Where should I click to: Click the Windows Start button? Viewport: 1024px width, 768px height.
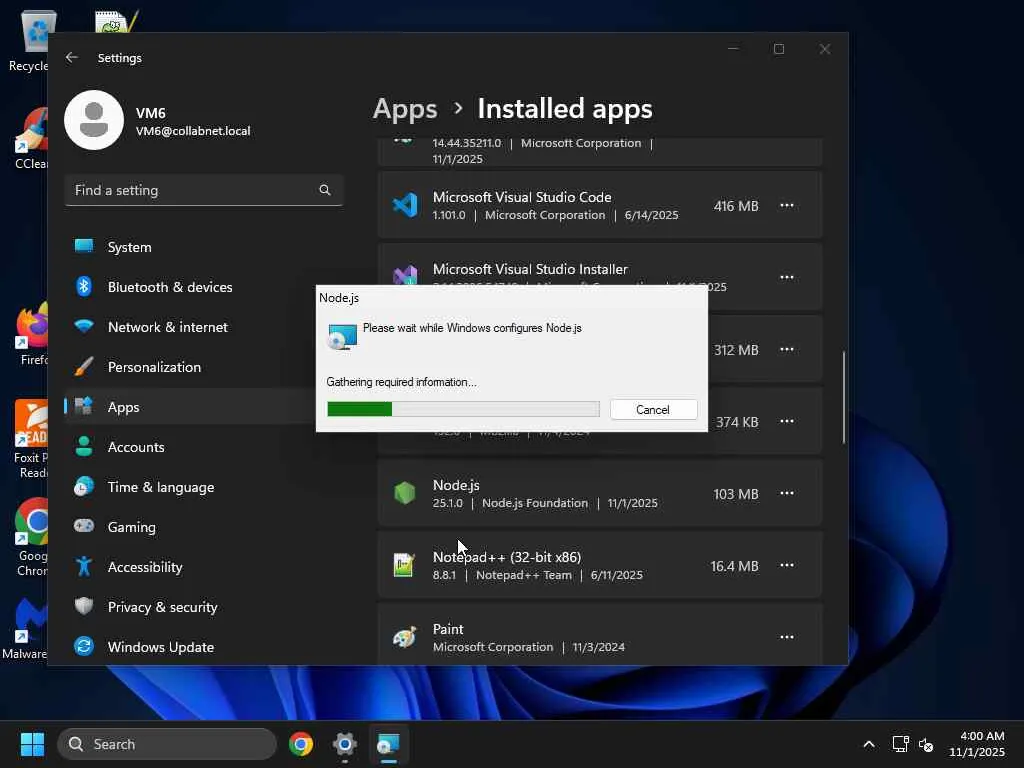[32, 744]
